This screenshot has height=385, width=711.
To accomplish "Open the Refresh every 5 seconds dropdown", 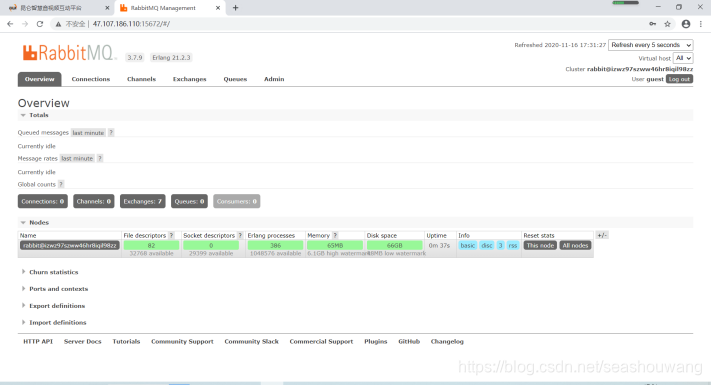I will point(650,45).
